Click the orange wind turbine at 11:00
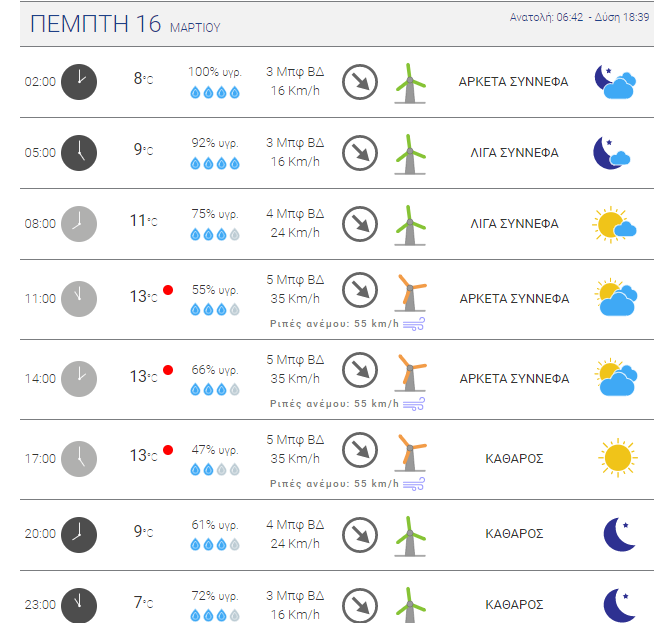 tap(411, 292)
